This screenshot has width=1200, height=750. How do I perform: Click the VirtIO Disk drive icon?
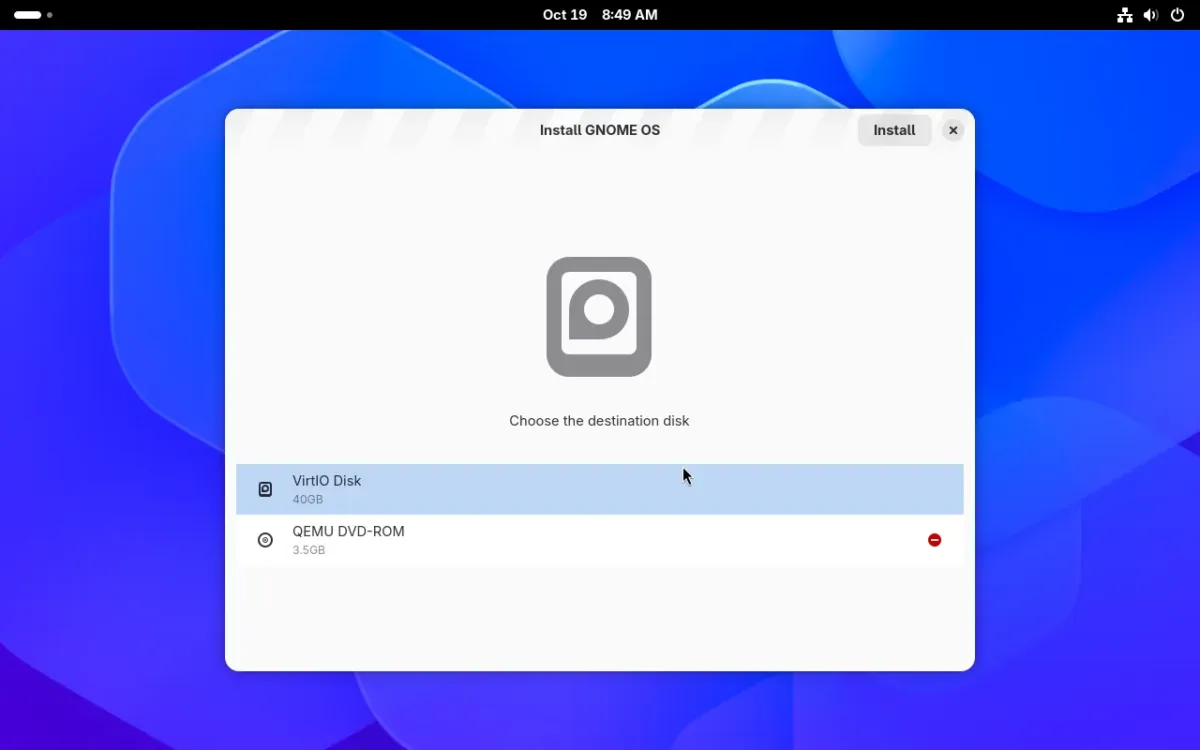point(265,489)
